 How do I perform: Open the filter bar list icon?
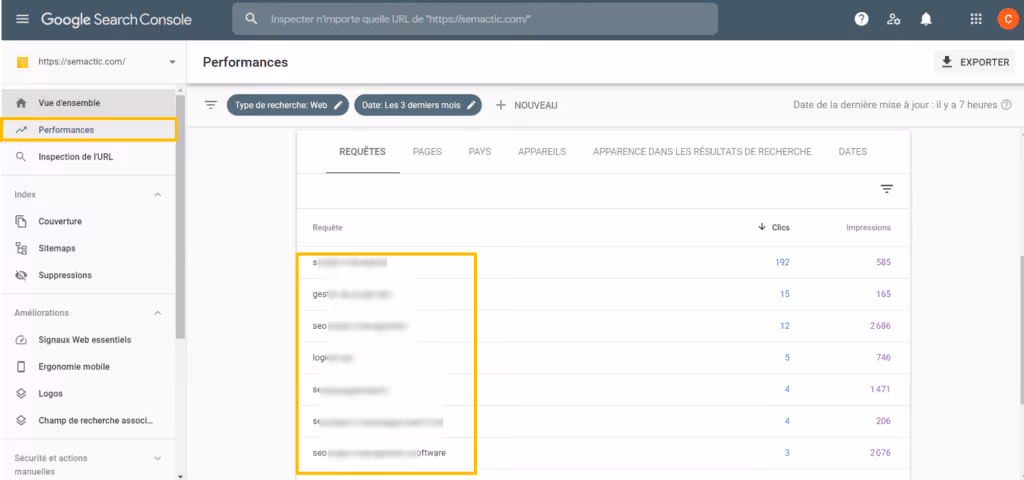coord(210,104)
